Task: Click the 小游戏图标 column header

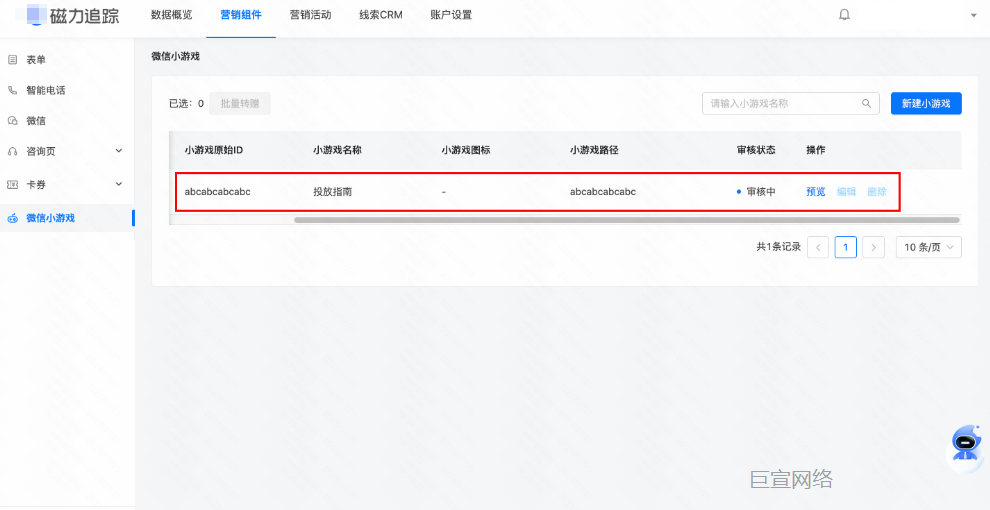Action: click(466, 150)
